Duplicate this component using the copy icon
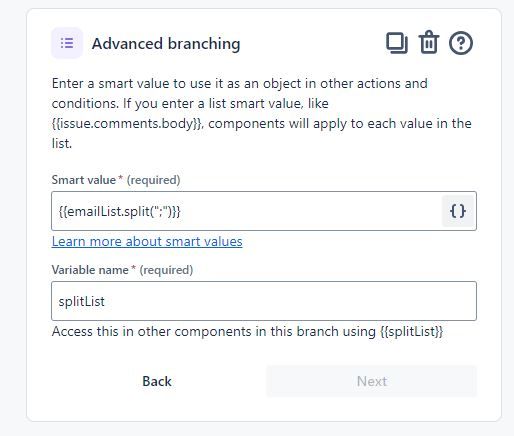This screenshot has height=436, width=514. (397, 43)
